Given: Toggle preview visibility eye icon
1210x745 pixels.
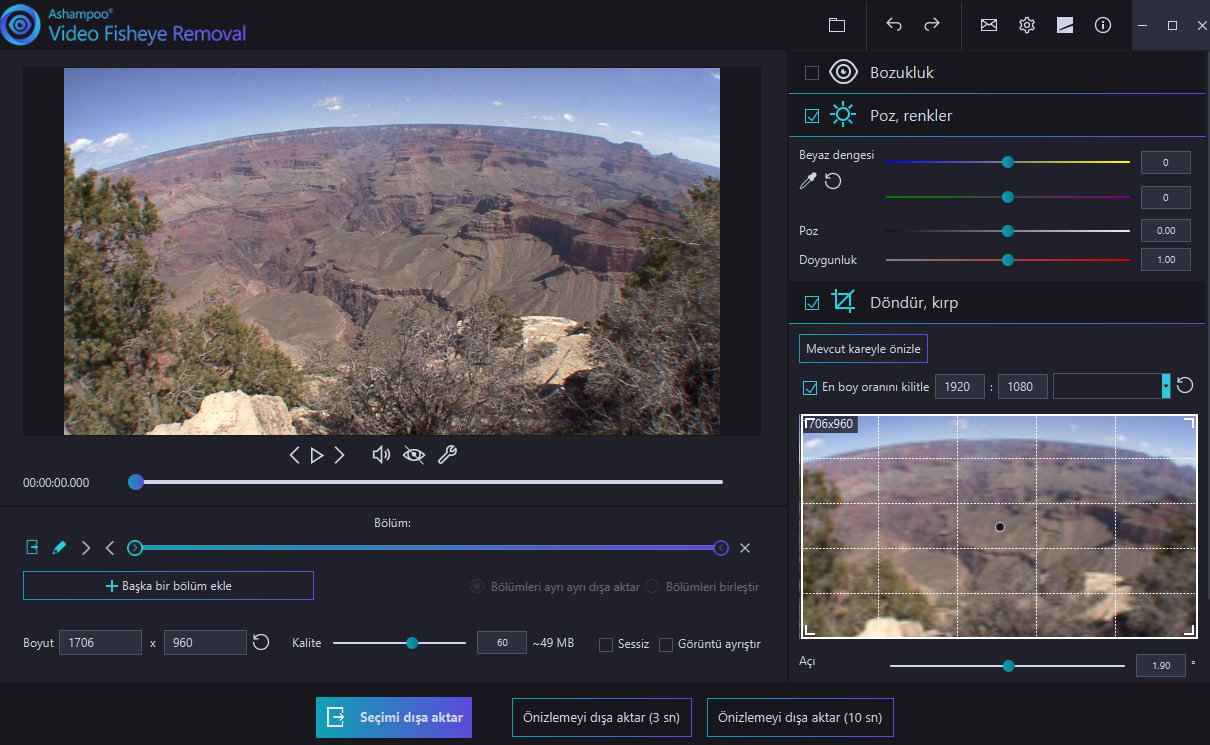Looking at the screenshot, I should [x=414, y=455].
